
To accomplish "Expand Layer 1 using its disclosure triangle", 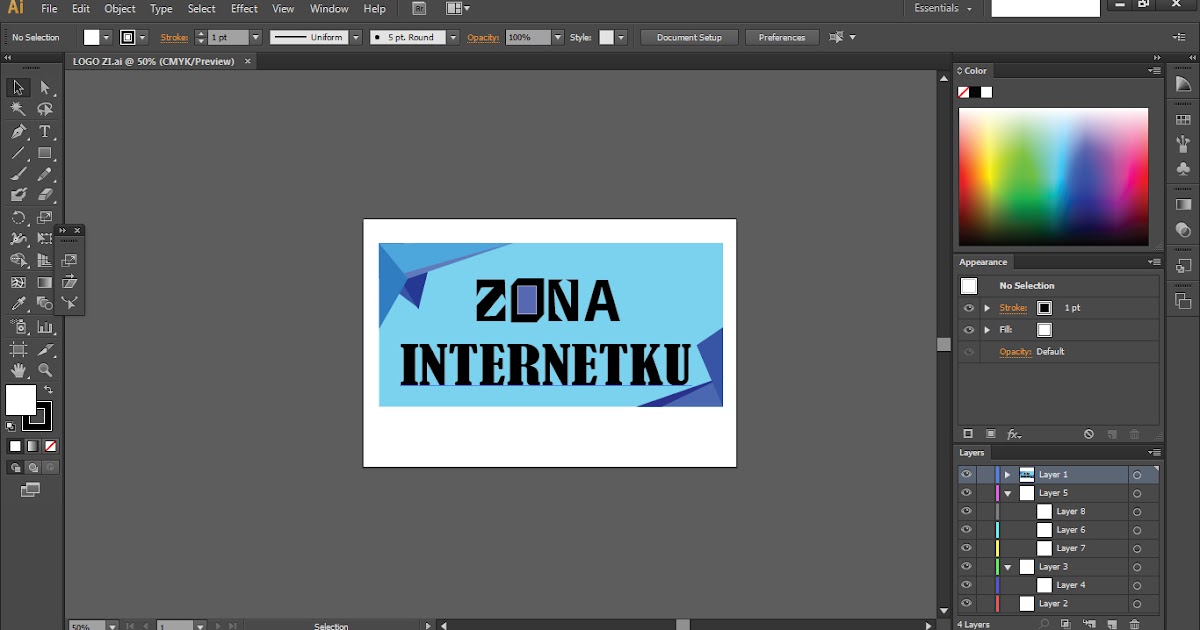I will [1007, 472].
